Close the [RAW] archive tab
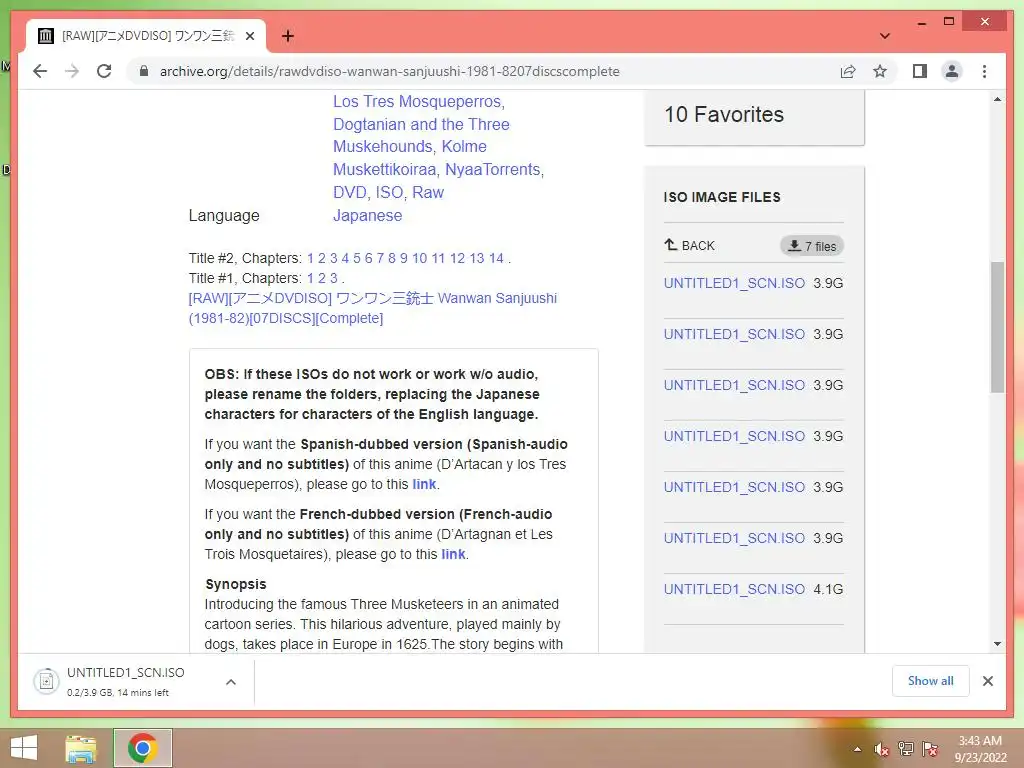1024x768 pixels. click(249, 36)
